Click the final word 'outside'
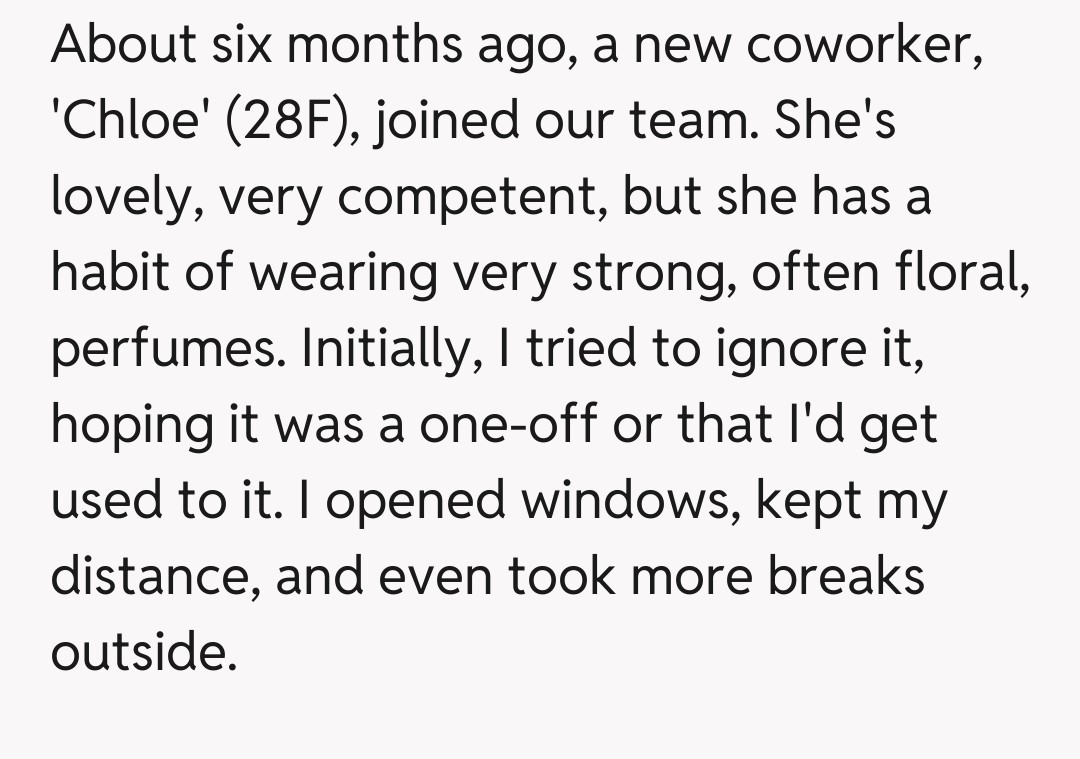 point(144,653)
